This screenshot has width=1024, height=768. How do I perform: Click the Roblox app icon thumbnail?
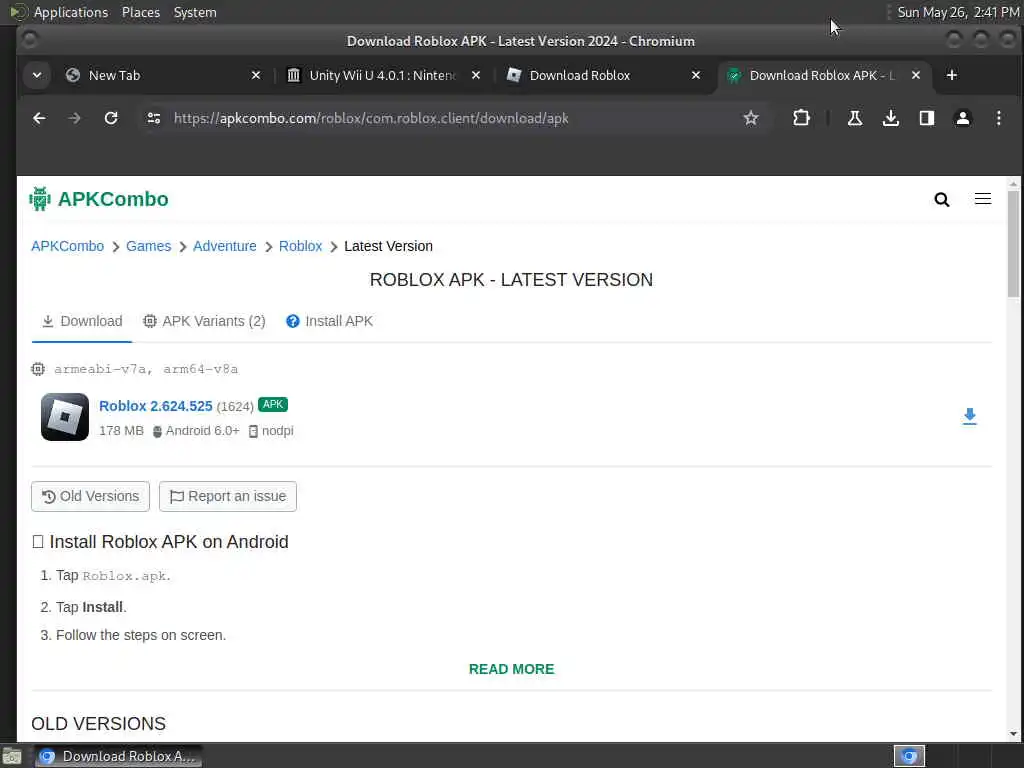coord(65,417)
